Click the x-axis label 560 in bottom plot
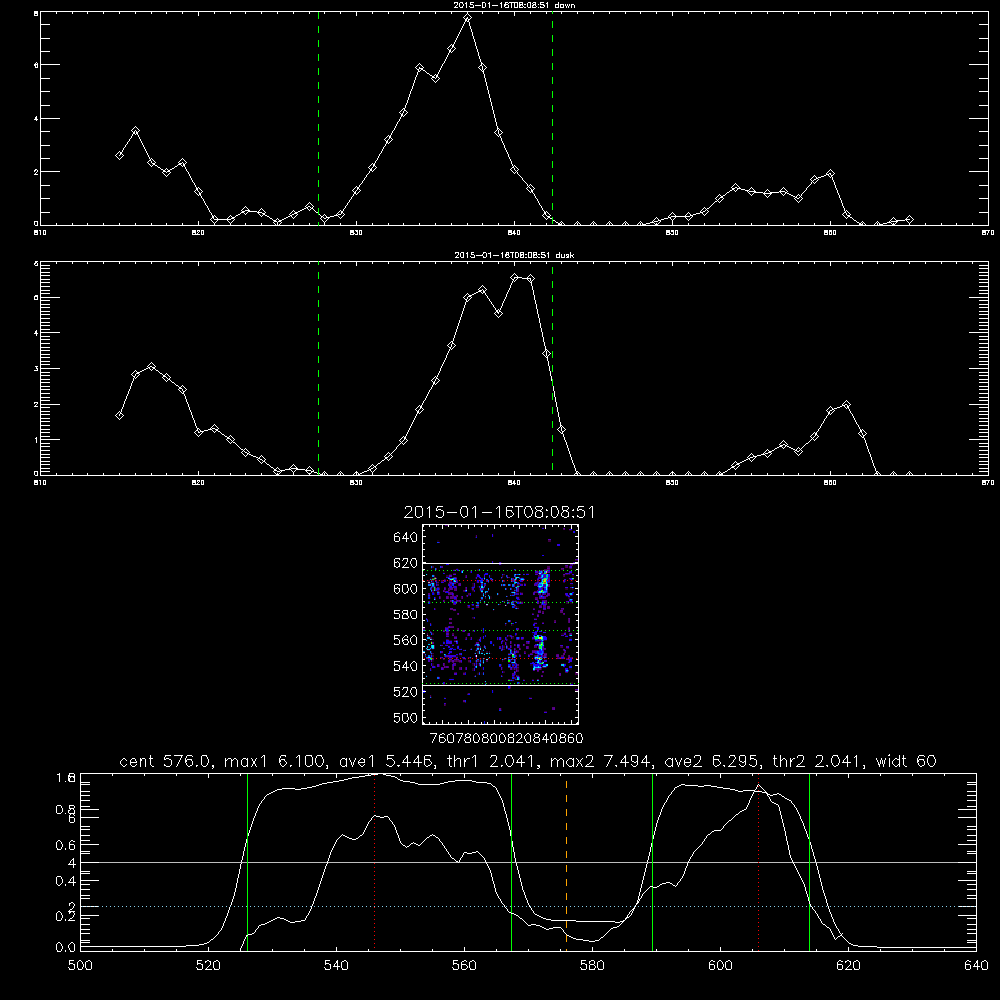This screenshot has width=1000, height=1000. (464, 966)
